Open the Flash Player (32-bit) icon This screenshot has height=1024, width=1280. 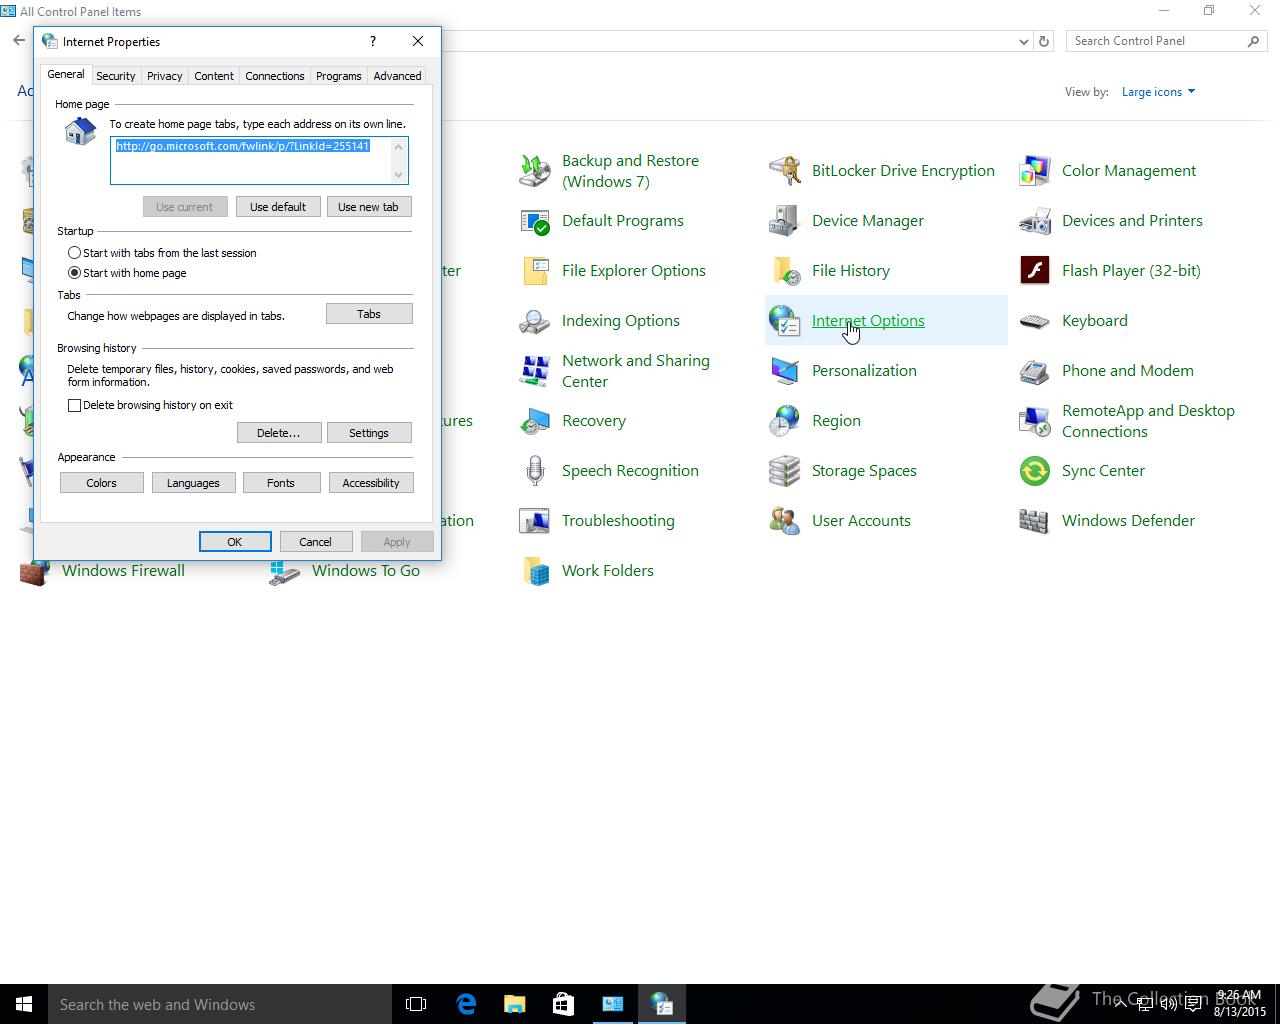(x=1035, y=271)
